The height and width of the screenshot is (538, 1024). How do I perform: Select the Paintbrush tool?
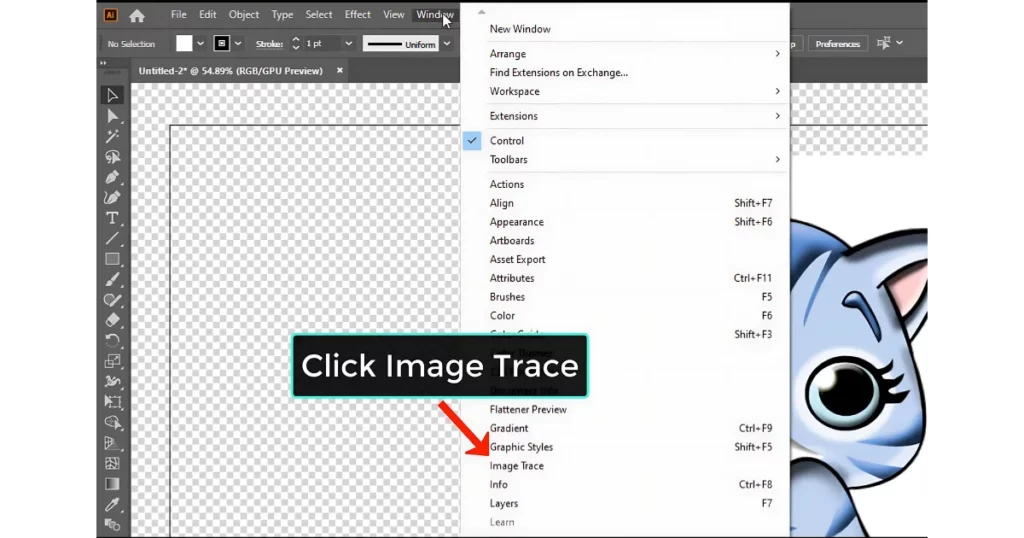(112, 279)
